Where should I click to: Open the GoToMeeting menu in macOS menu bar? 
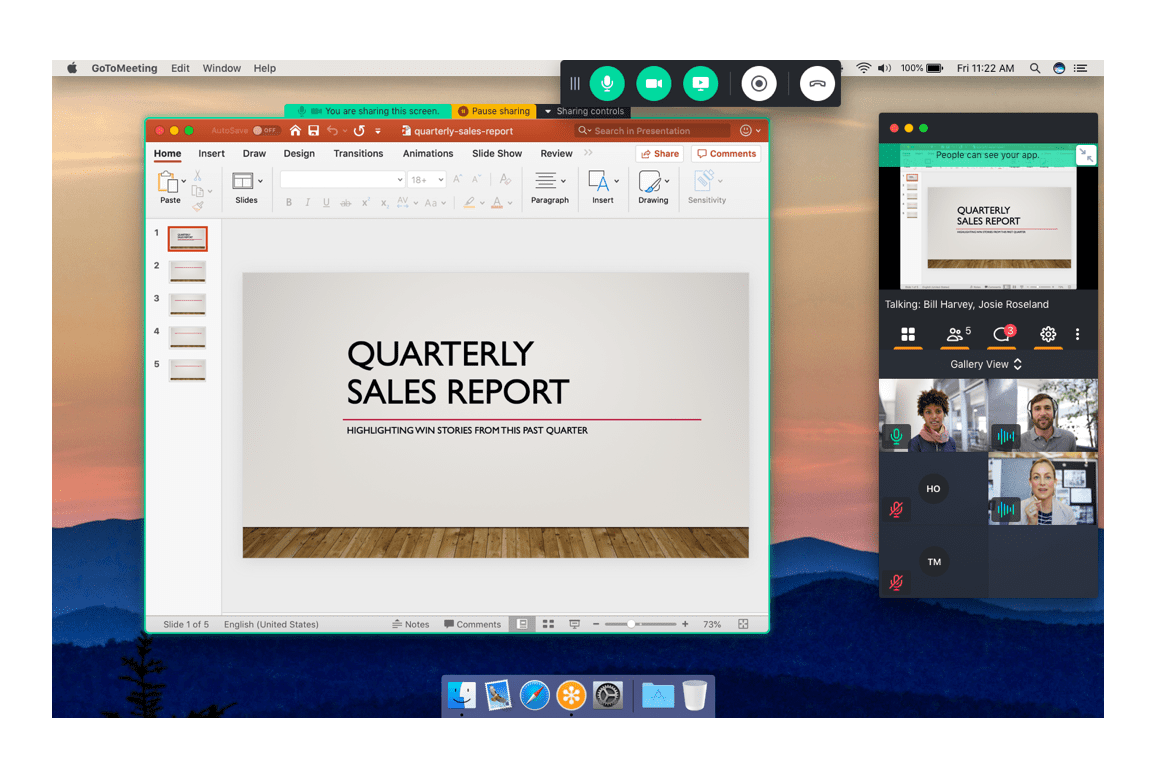(124, 68)
